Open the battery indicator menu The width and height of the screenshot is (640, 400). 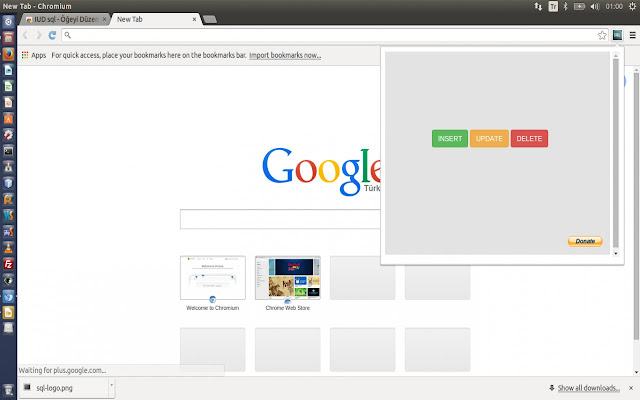click(x=579, y=6)
